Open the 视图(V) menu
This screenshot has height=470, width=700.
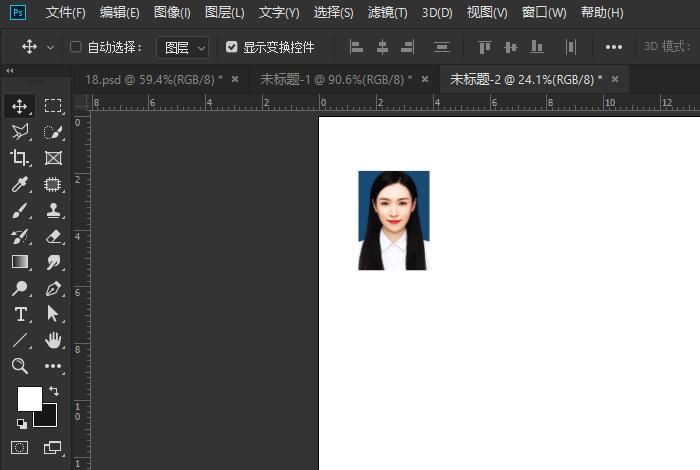click(x=487, y=12)
